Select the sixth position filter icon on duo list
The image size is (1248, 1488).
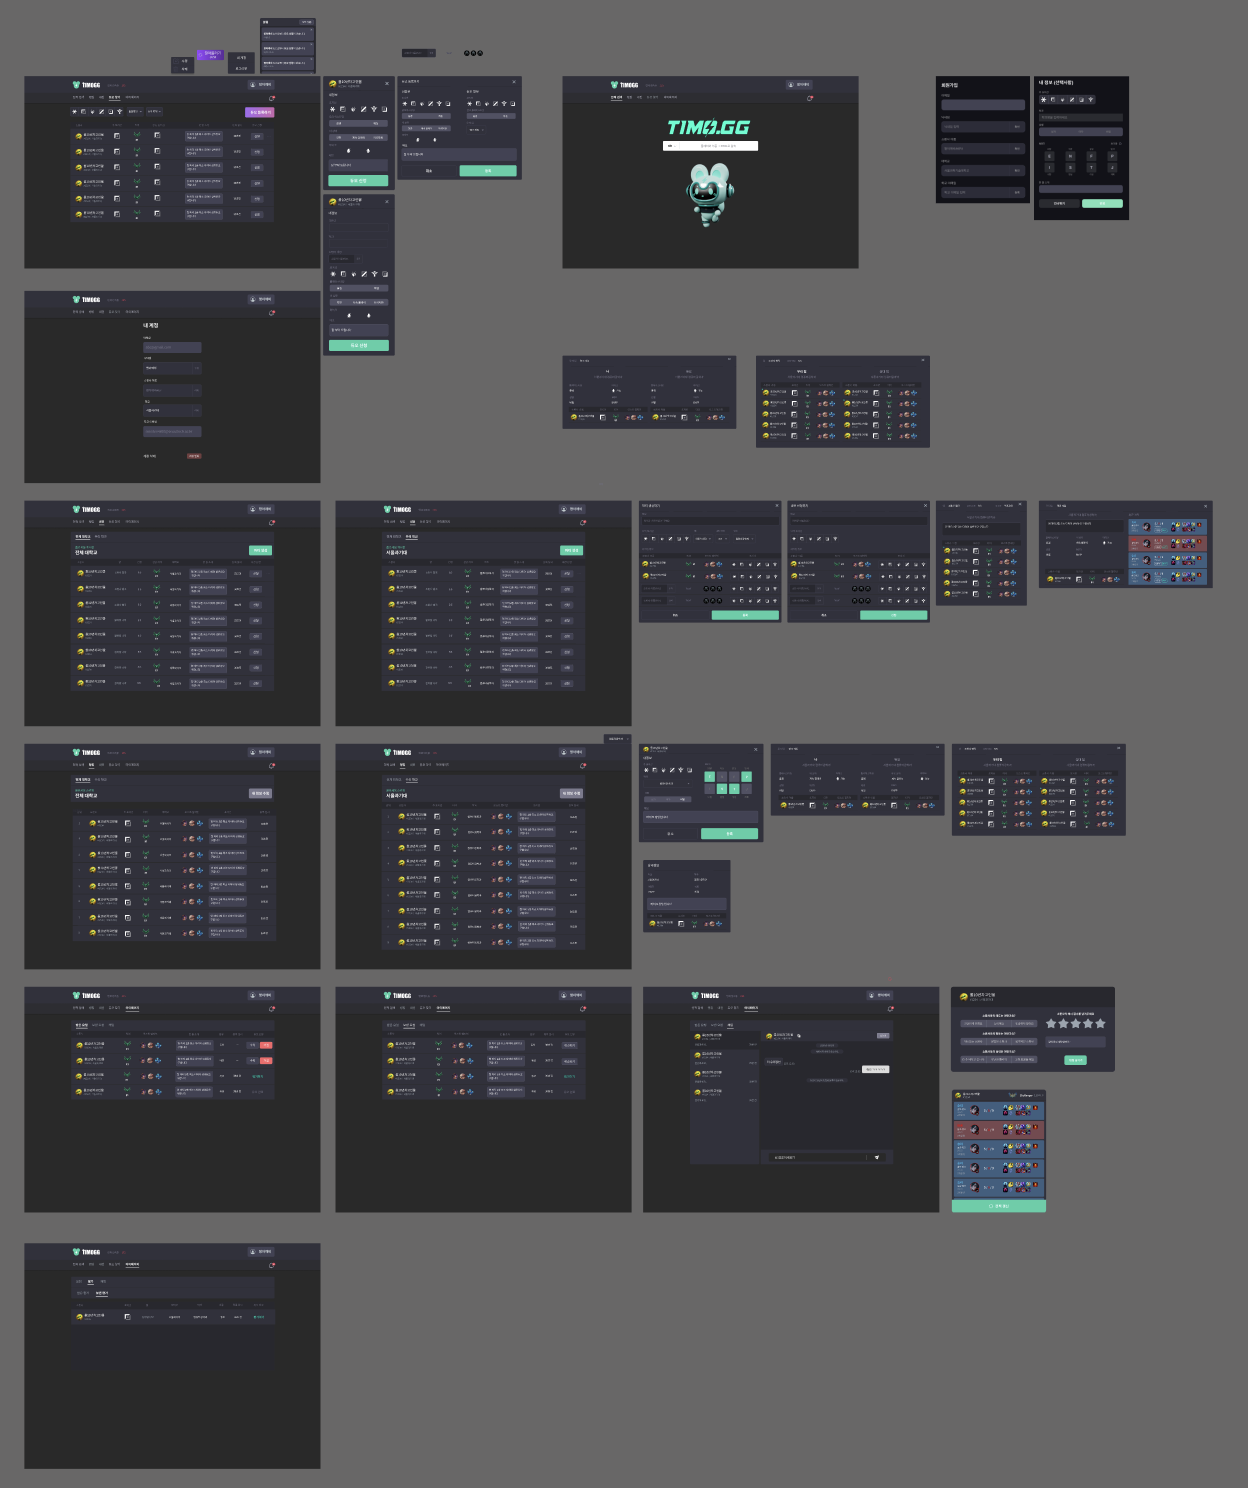(x=119, y=112)
